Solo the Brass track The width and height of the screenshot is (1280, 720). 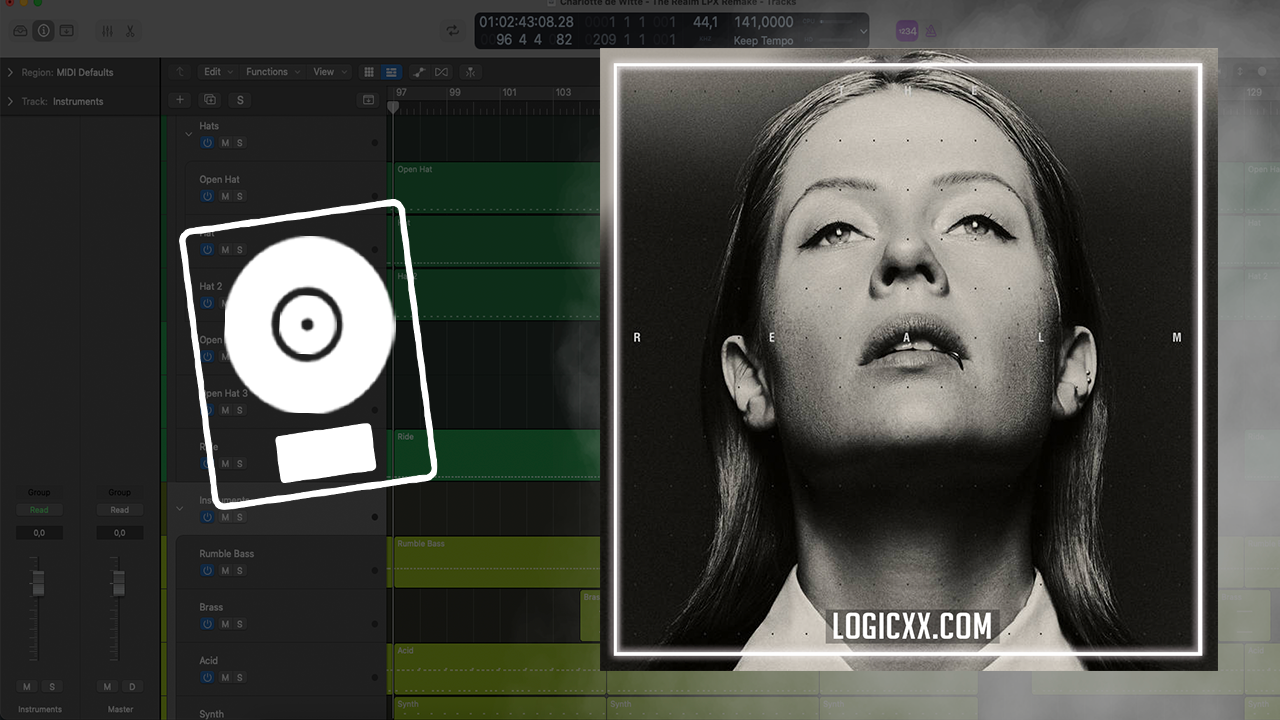coord(240,624)
